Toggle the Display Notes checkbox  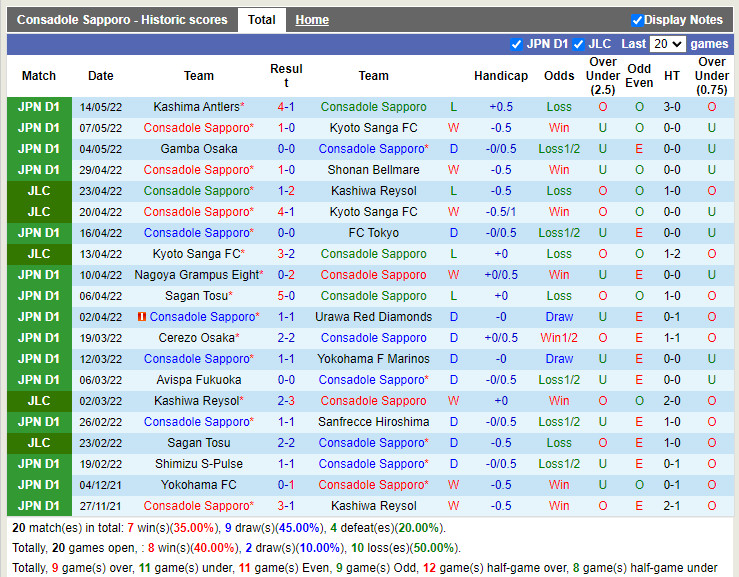[637, 20]
